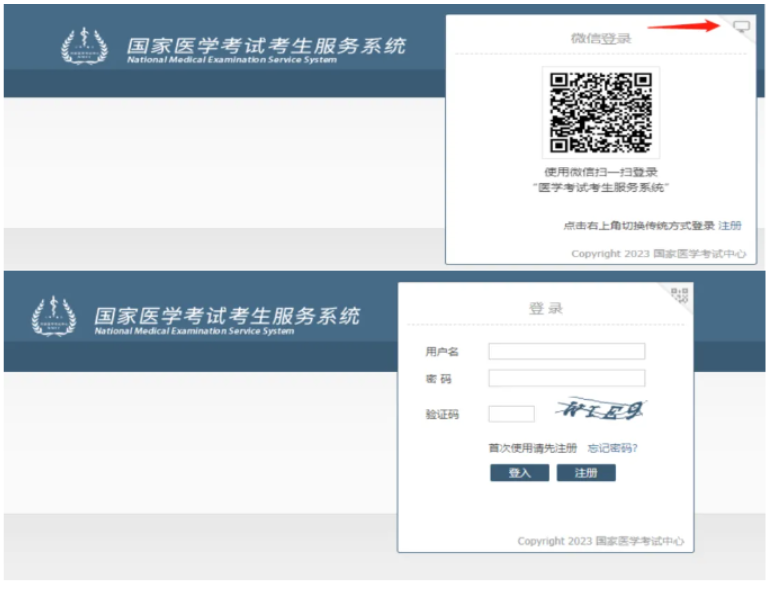Click the 微信登录 panel title
Screen dimensions: 778x589
coord(600,38)
